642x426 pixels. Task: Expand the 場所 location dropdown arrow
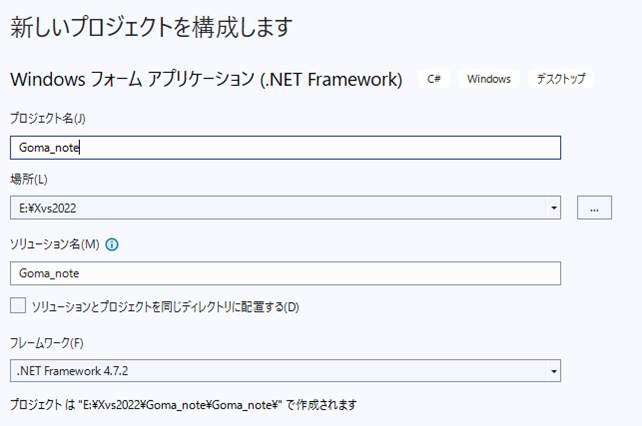554,208
